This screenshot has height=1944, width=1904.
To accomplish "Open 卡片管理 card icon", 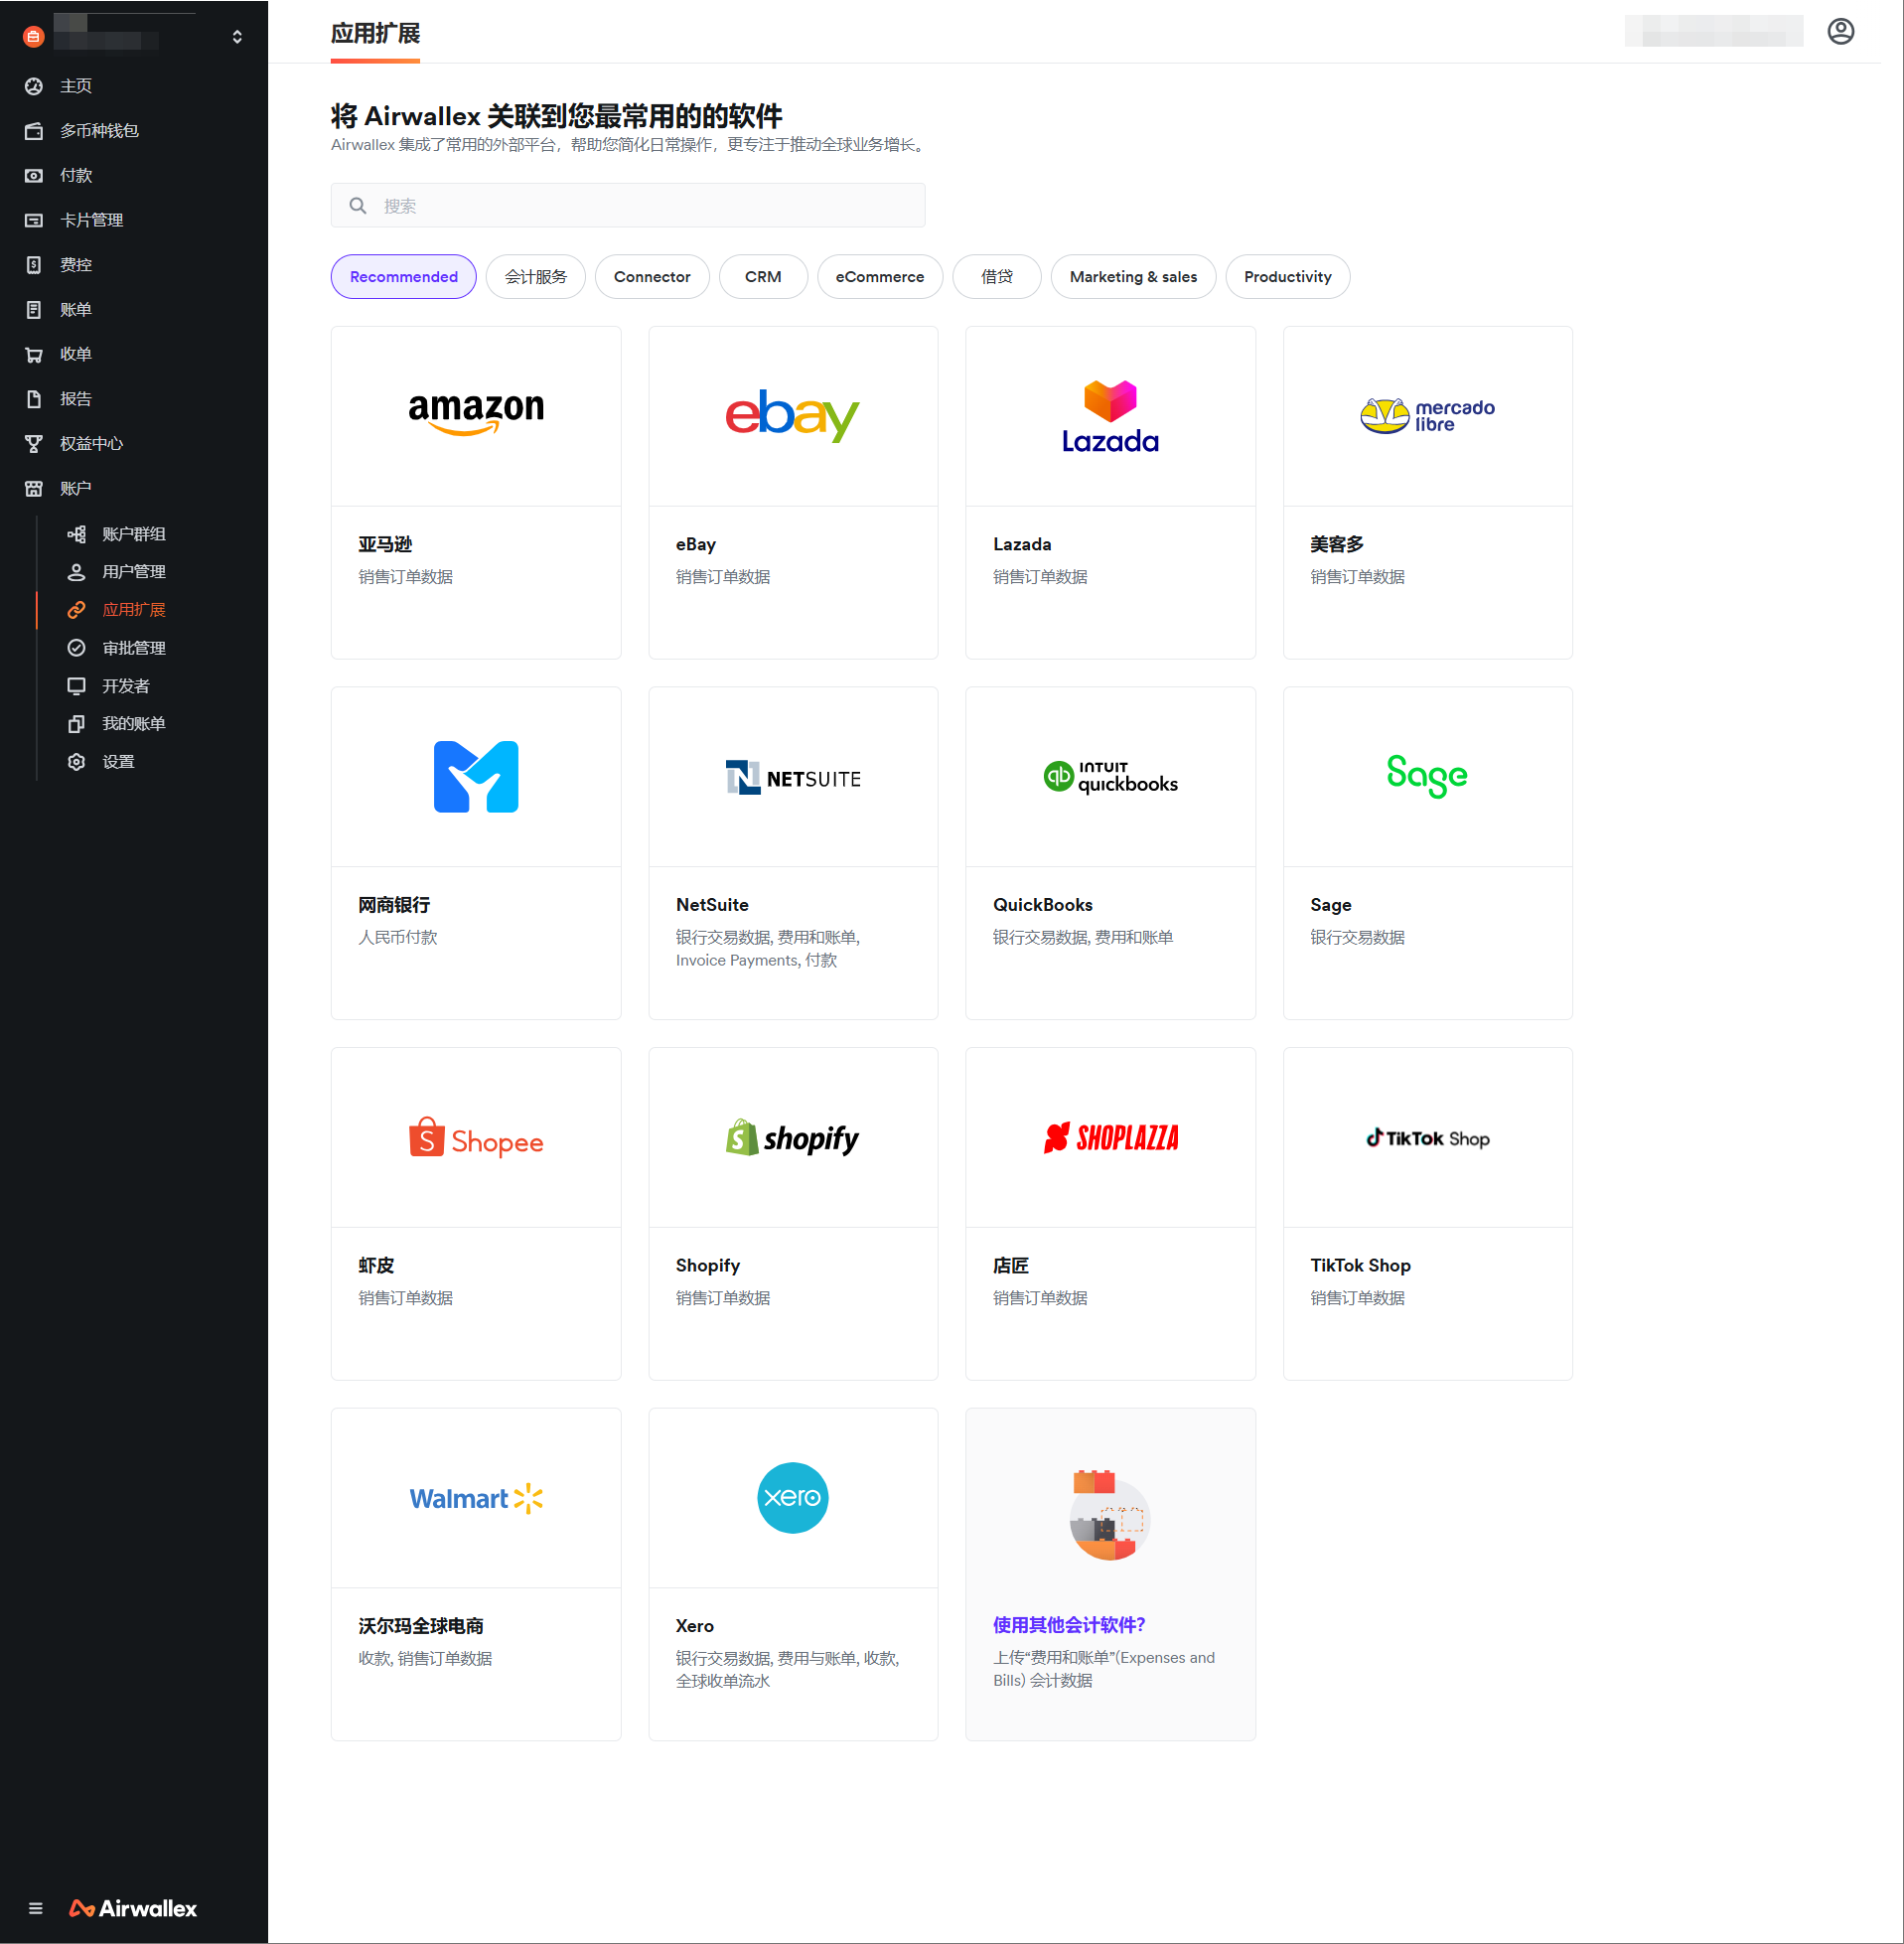I will point(34,220).
